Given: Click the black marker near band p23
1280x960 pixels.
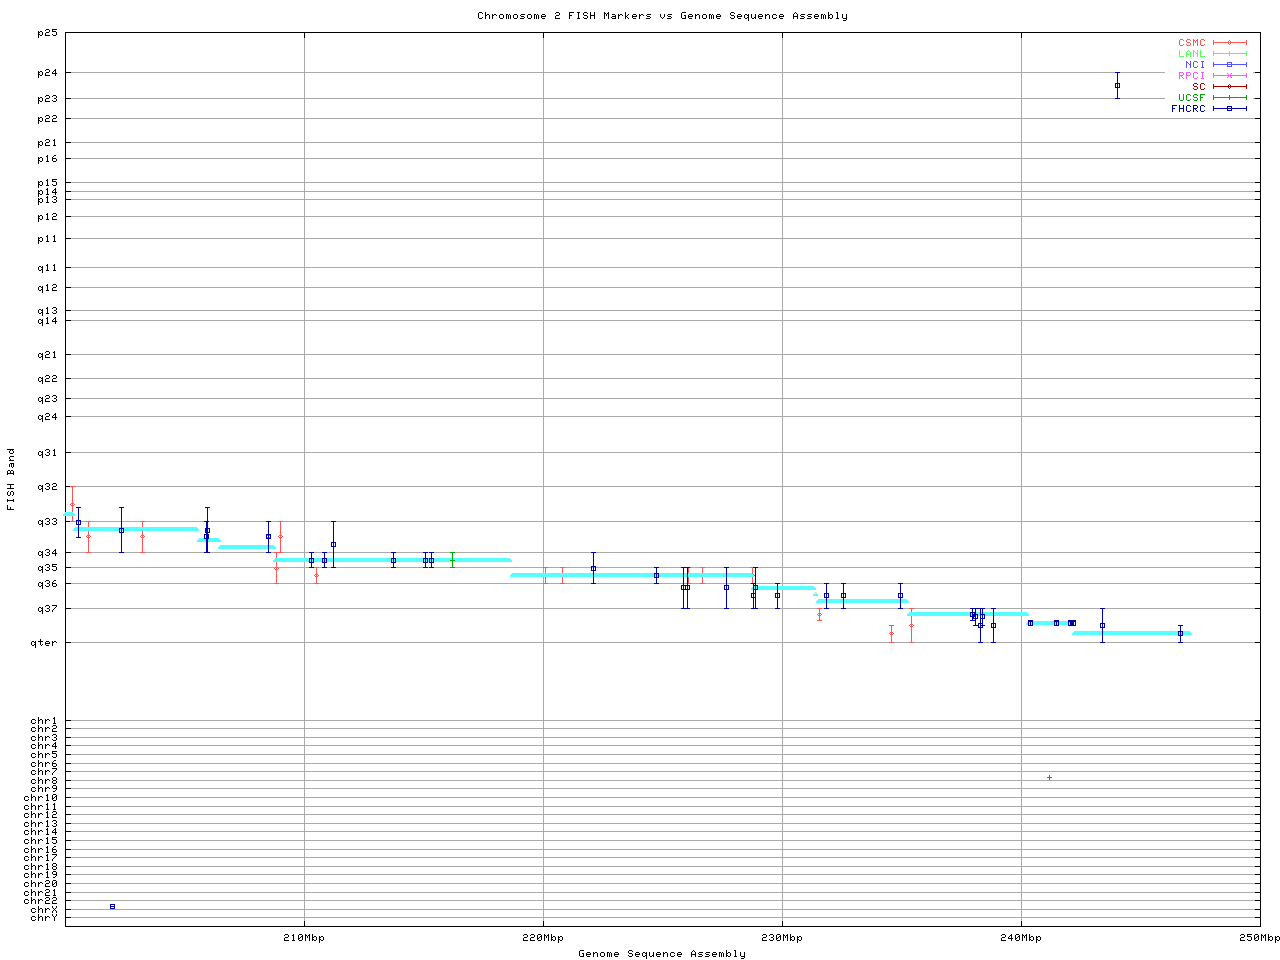Looking at the screenshot, I should point(1117,85).
